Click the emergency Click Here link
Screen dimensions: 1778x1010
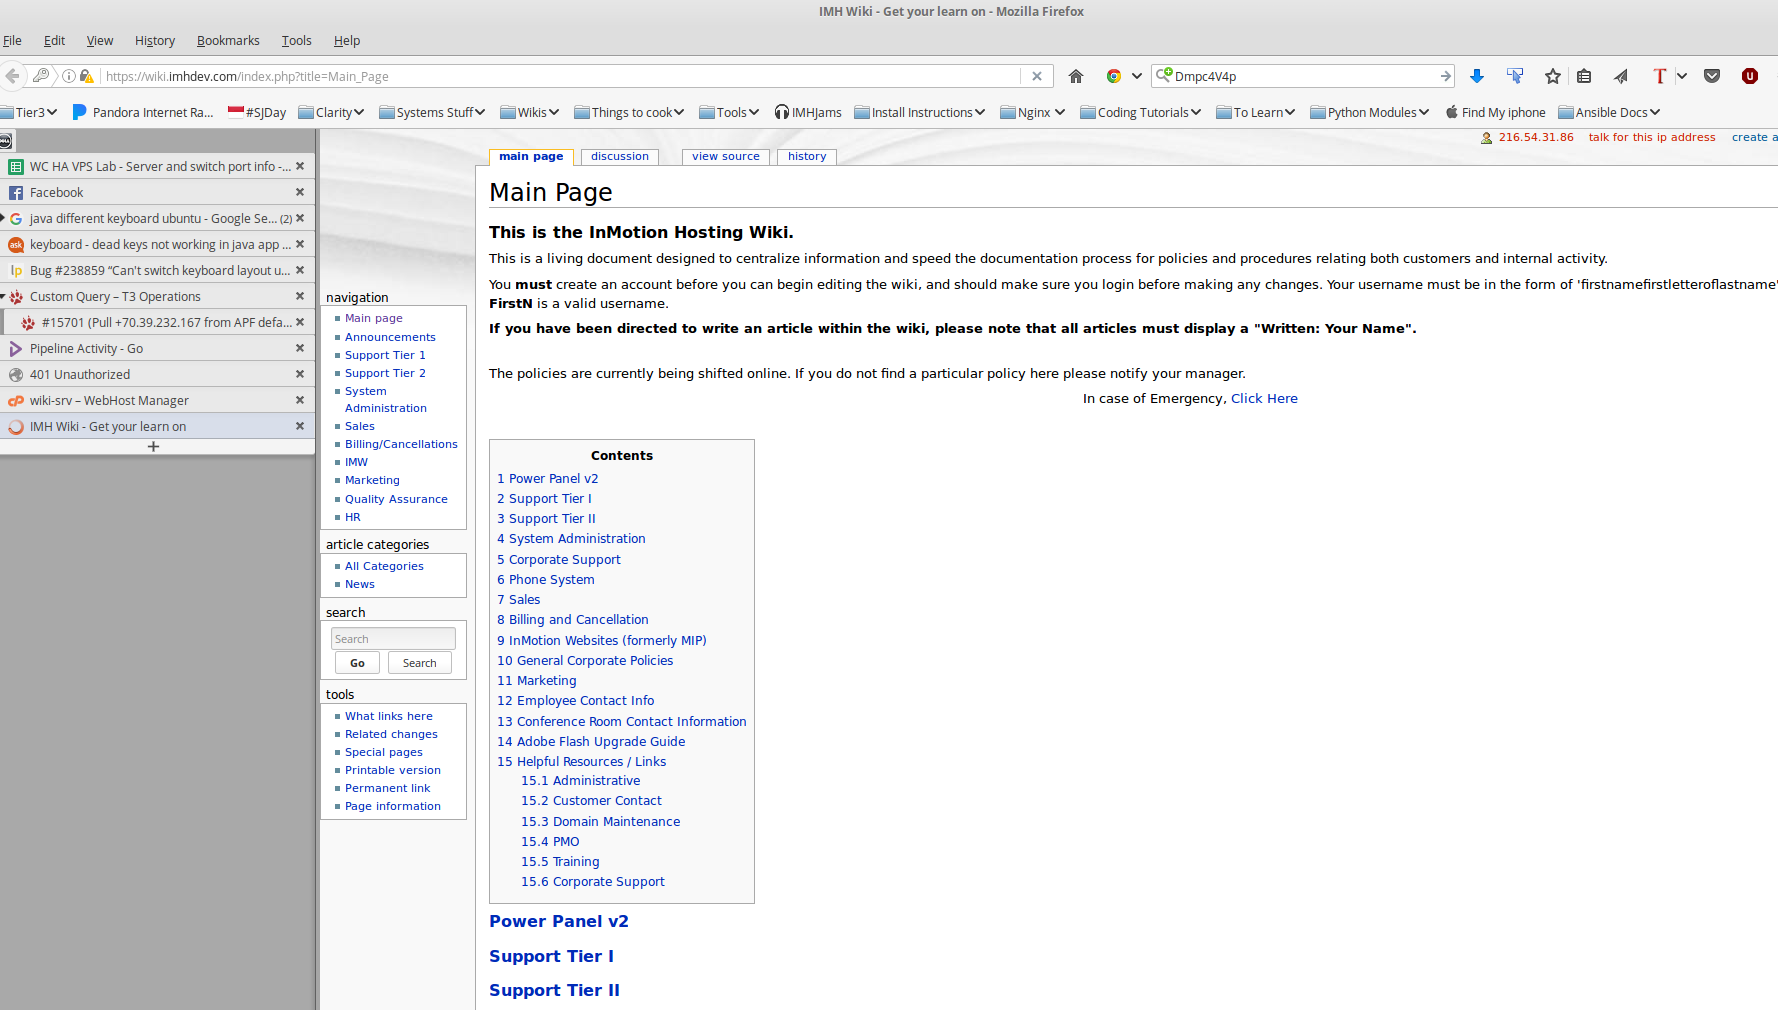(x=1264, y=398)
